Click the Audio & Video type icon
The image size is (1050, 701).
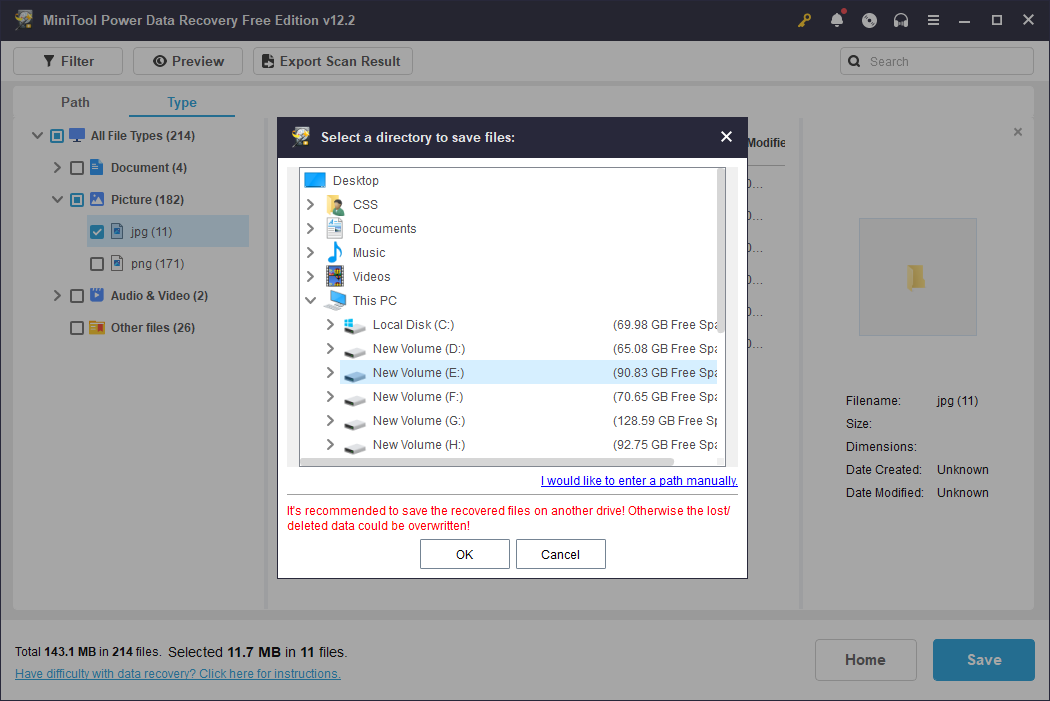coord(97,295)
